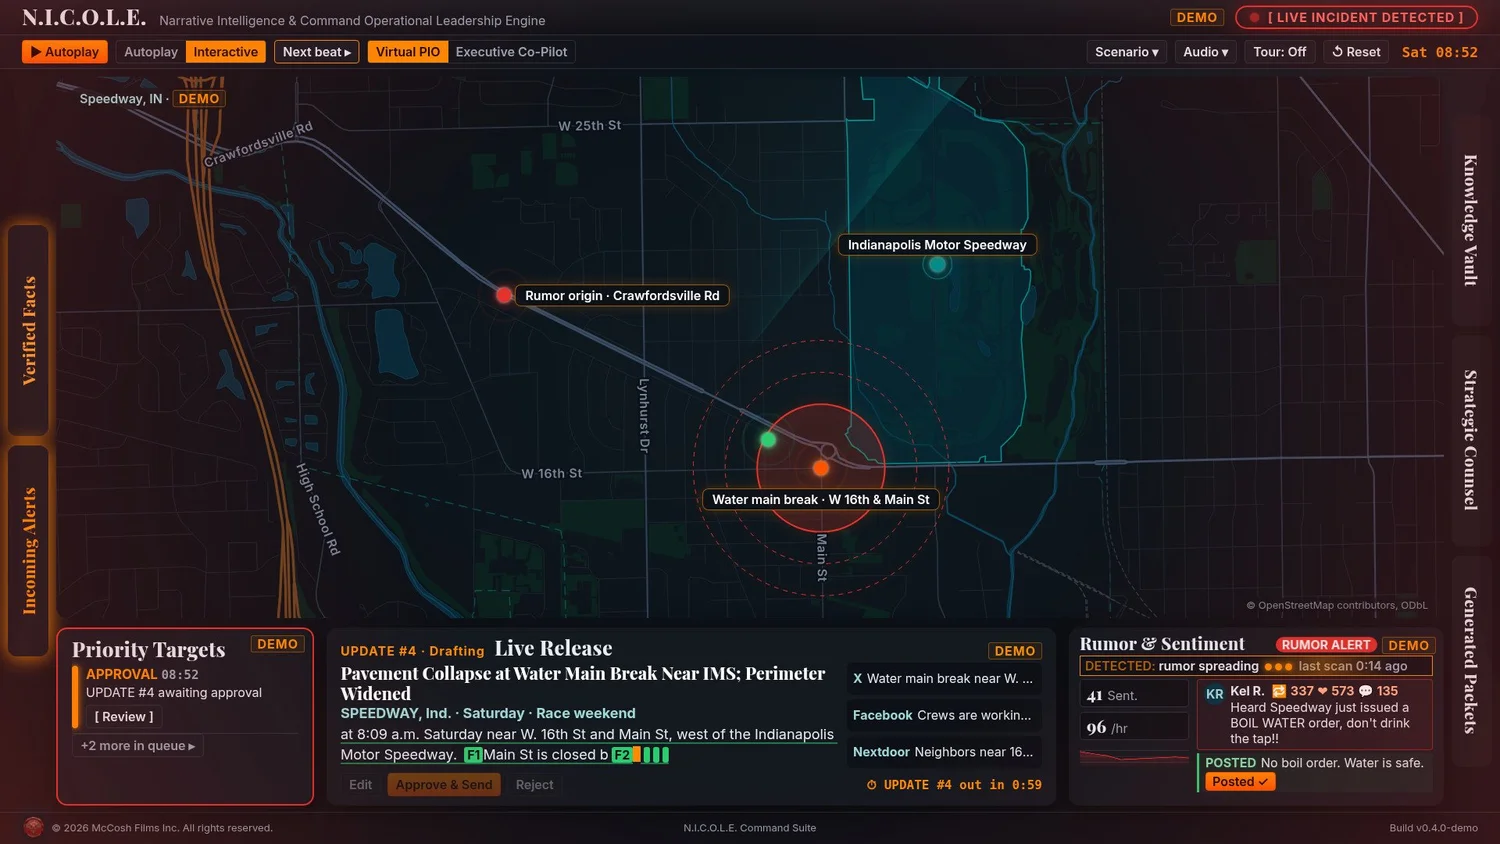
Task: Click the 337 reposts count icon
Action: coord(1279,691)
